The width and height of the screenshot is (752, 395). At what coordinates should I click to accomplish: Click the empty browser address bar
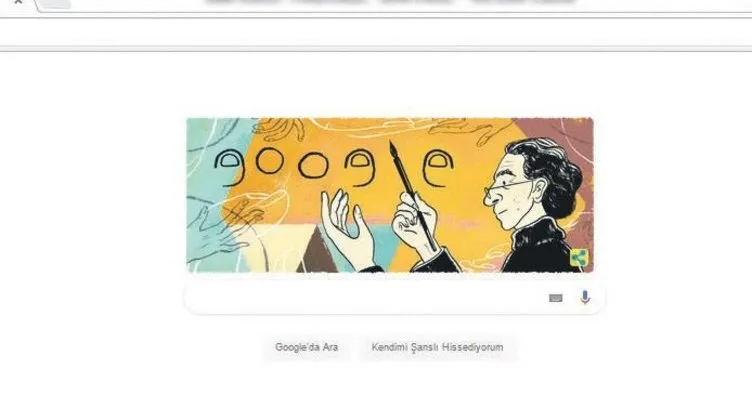(x=376, y=33)
